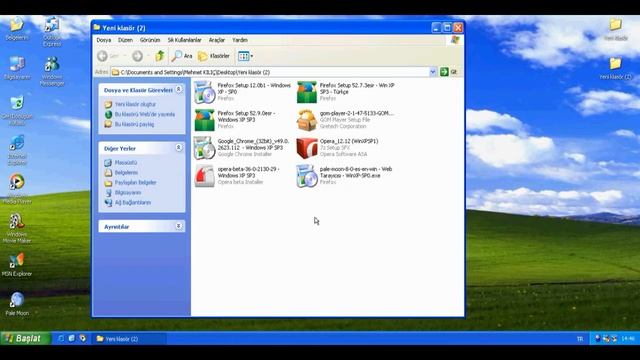Open the Views icon dropdown
Image resolution: width=640 pixels, height=360 pixels.
[x=245, y=56]
